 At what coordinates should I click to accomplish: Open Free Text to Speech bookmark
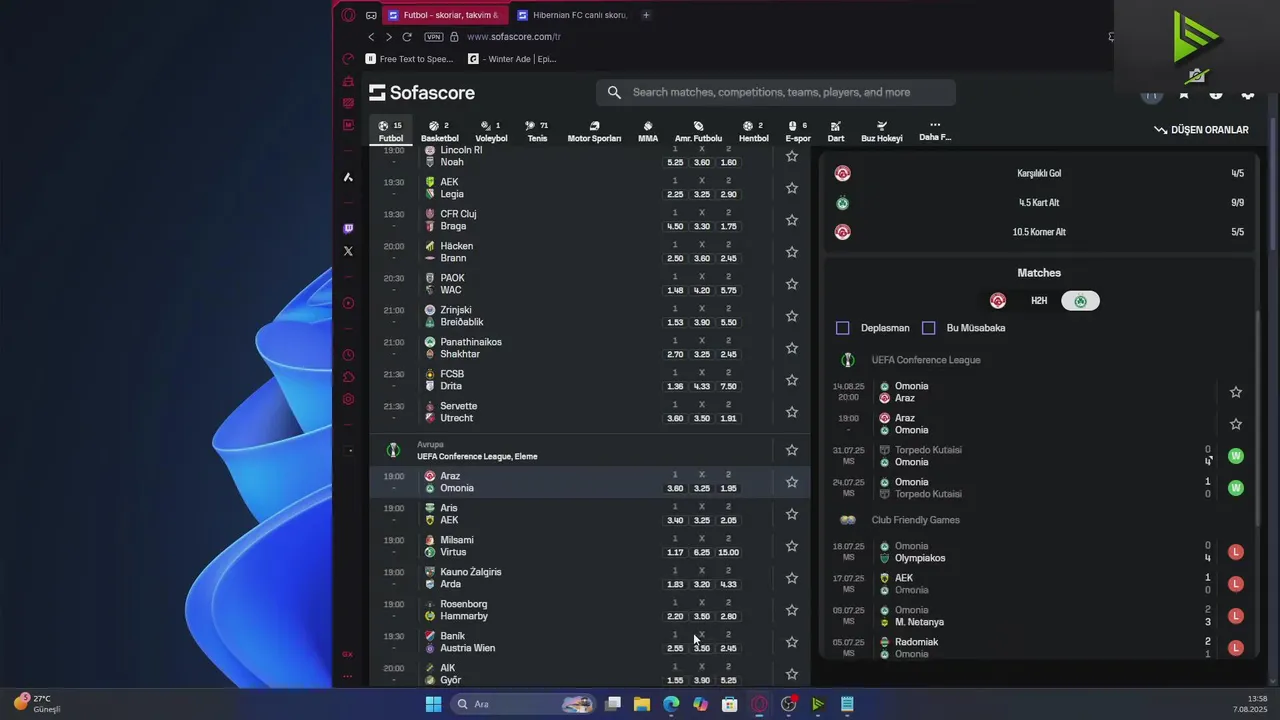pyautogui.click(x=410, y=59)
